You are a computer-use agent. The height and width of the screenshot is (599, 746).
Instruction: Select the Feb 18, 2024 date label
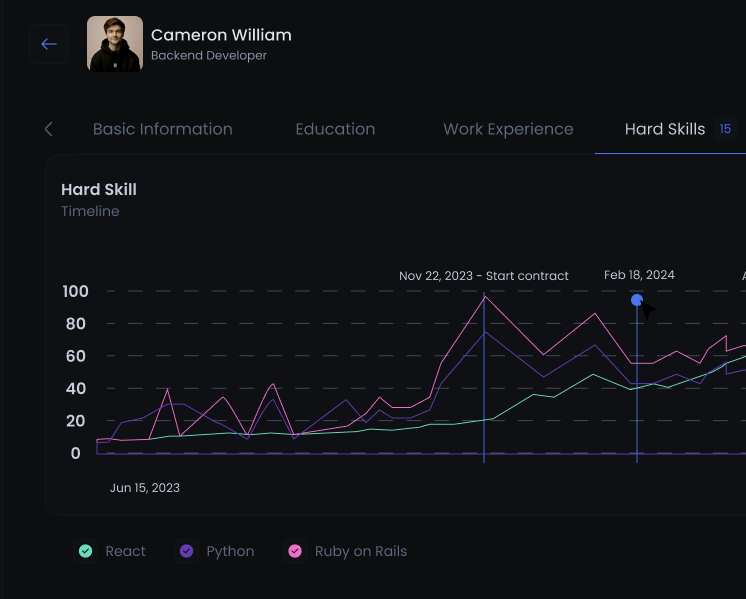pos(639,275)
